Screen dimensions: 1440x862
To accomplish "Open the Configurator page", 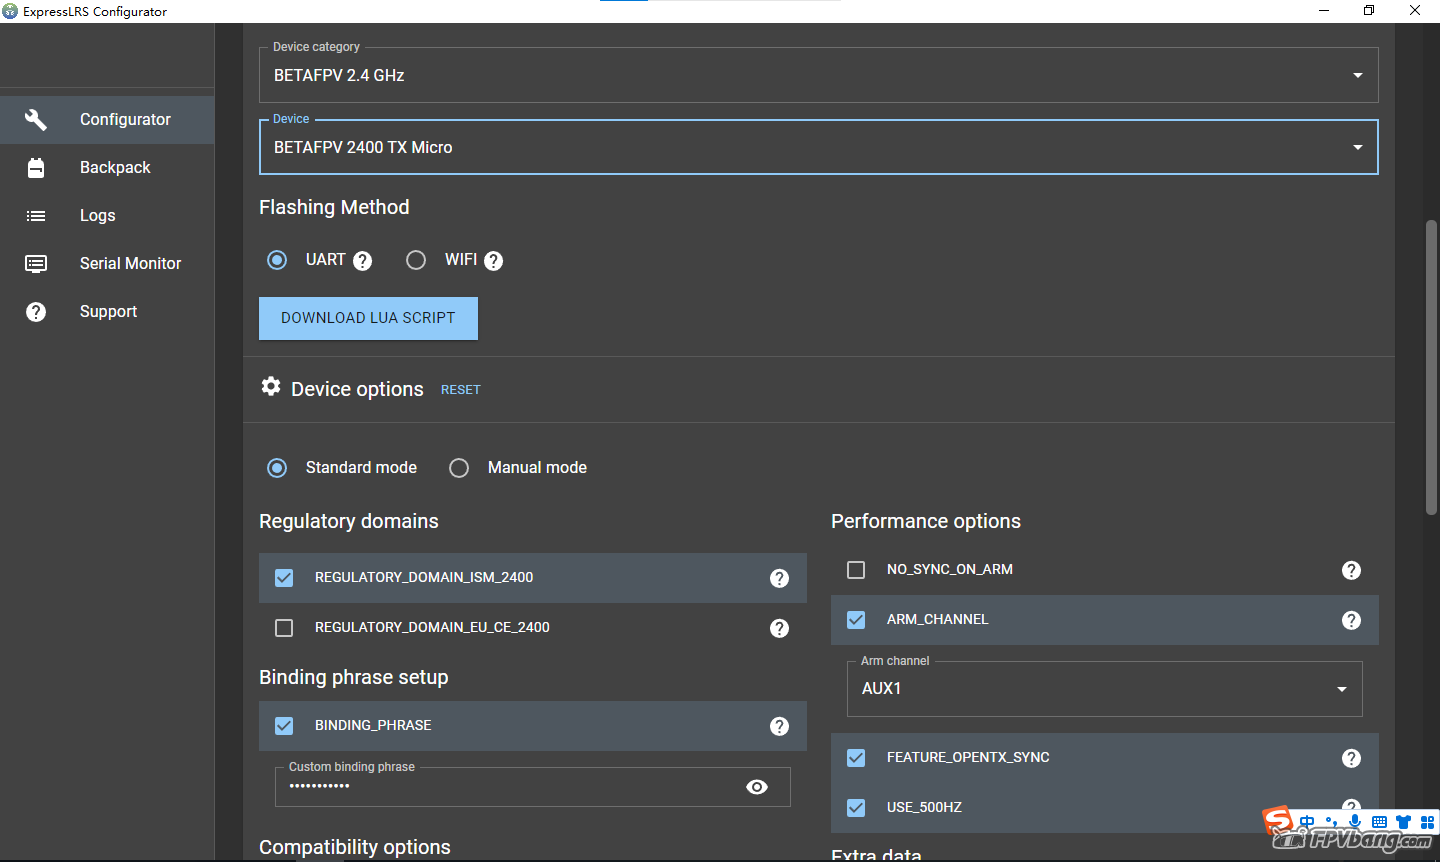I will 107,120.
